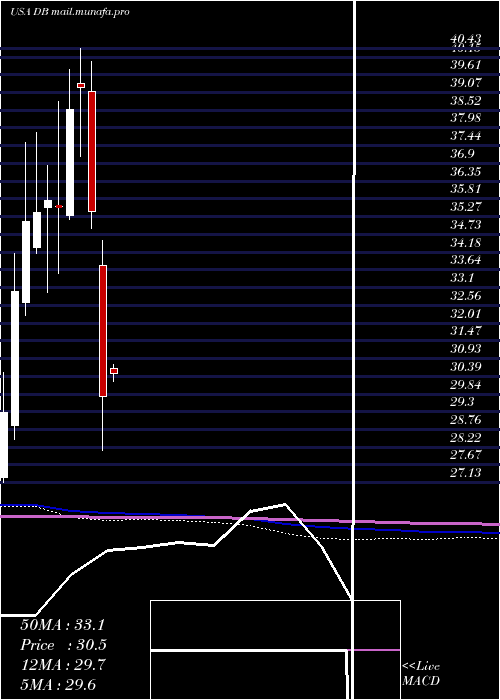The width and height of the screenshot is (500, 700).
Task: Click the 31.47 price axis label
Action: click(x=466, y=331)
